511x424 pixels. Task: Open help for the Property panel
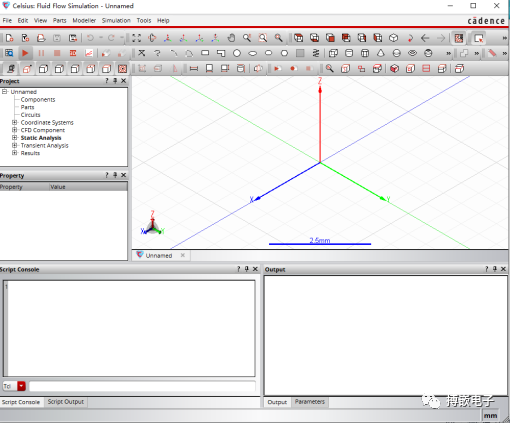107,175
